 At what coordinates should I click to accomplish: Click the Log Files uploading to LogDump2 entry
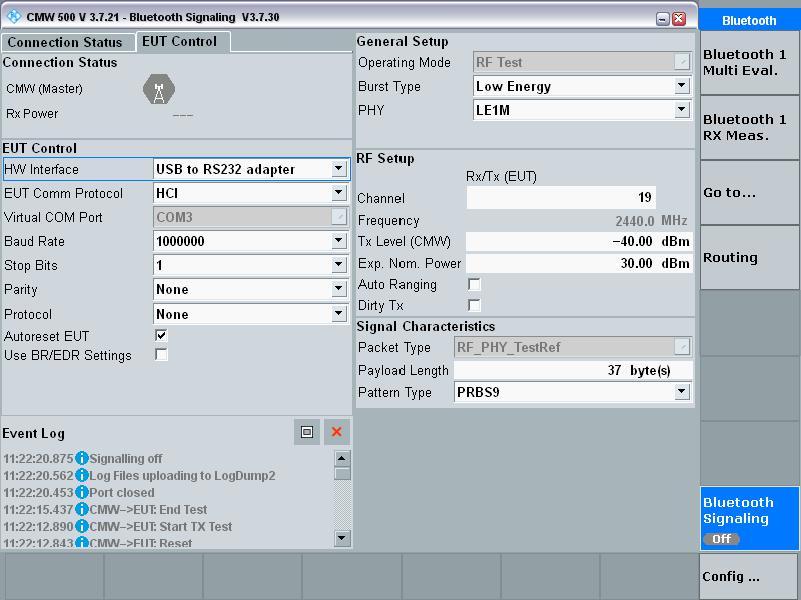pyautogui.click(x=182, y=475)
